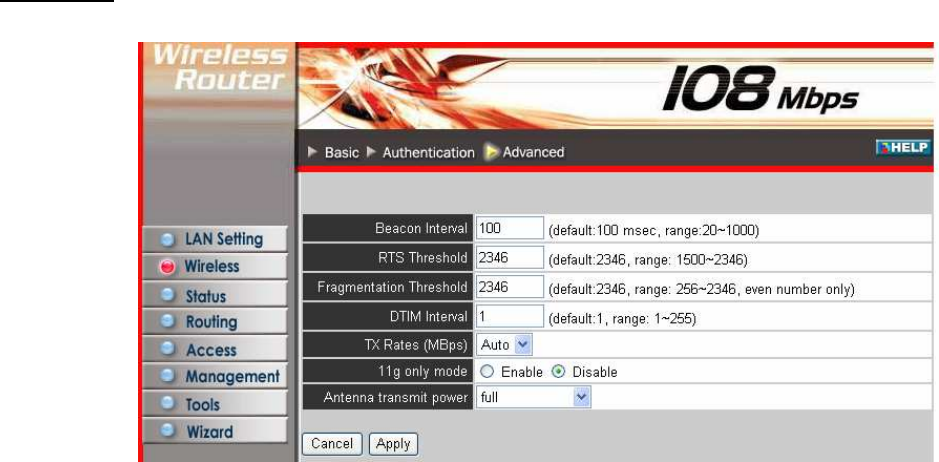Click the 108 Mbps banner logo
Screen dimensions: 939x462
click(x=761, y=90)
